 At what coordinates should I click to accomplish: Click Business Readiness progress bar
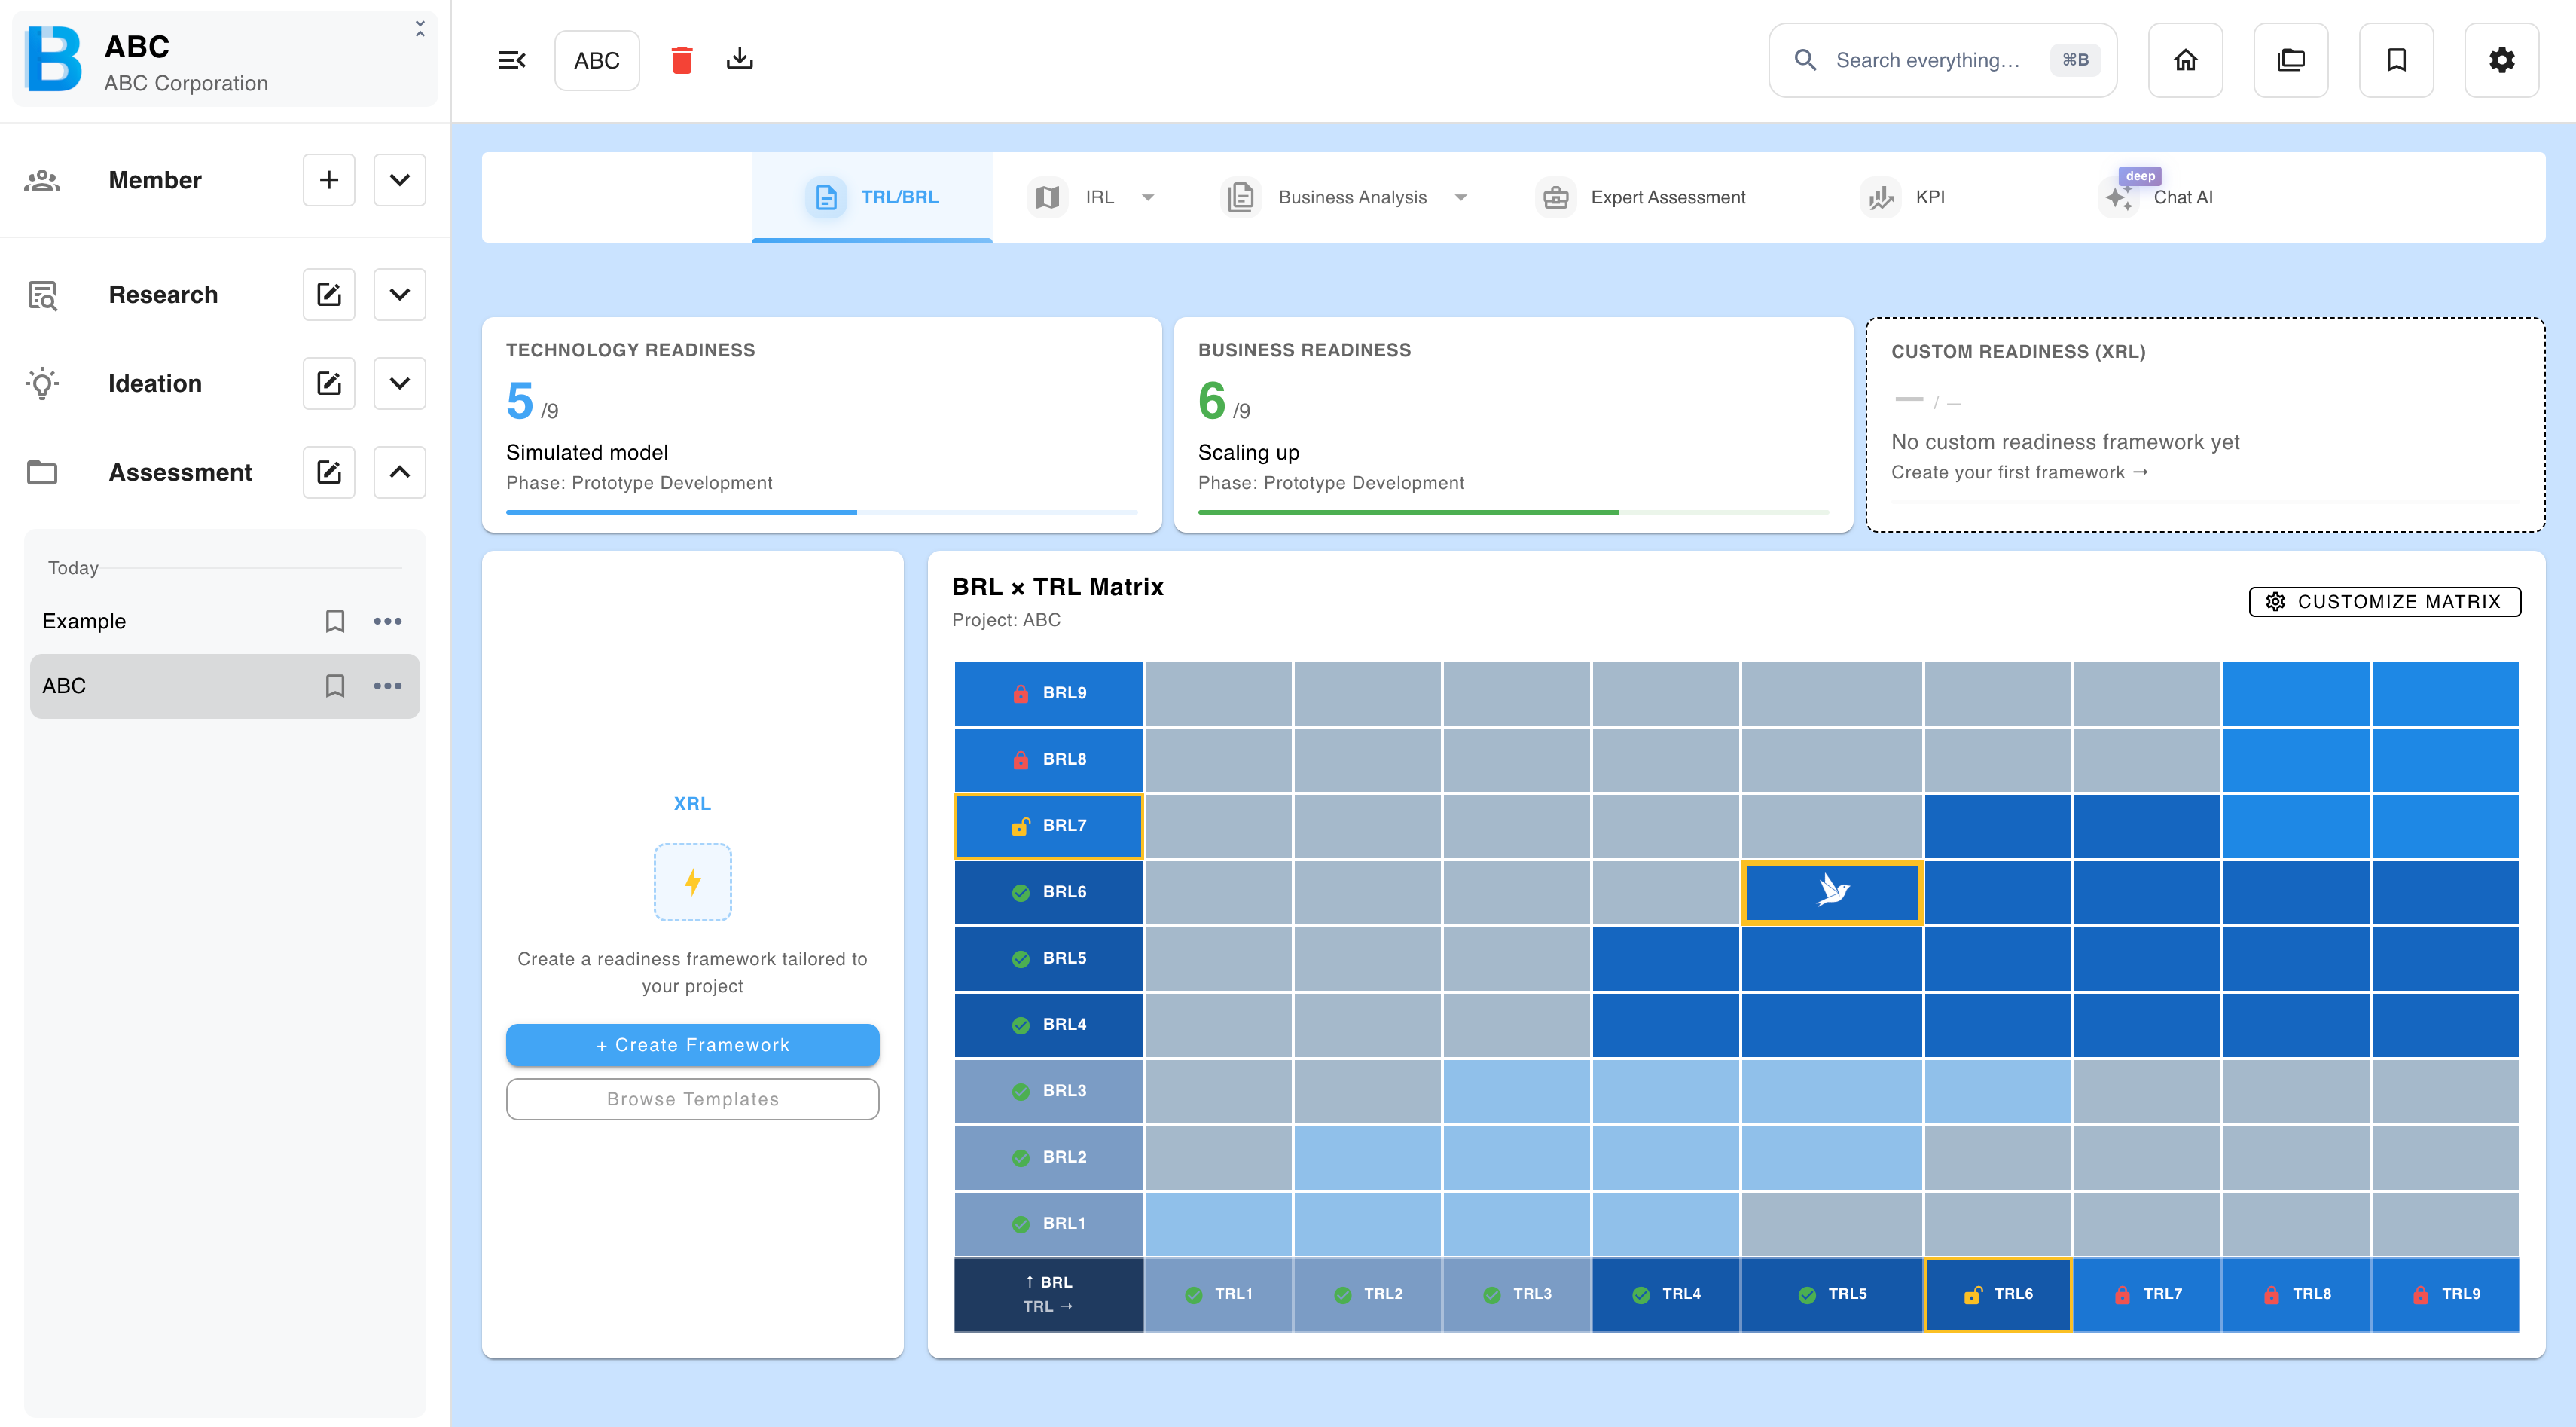(x=1514, y=512)
